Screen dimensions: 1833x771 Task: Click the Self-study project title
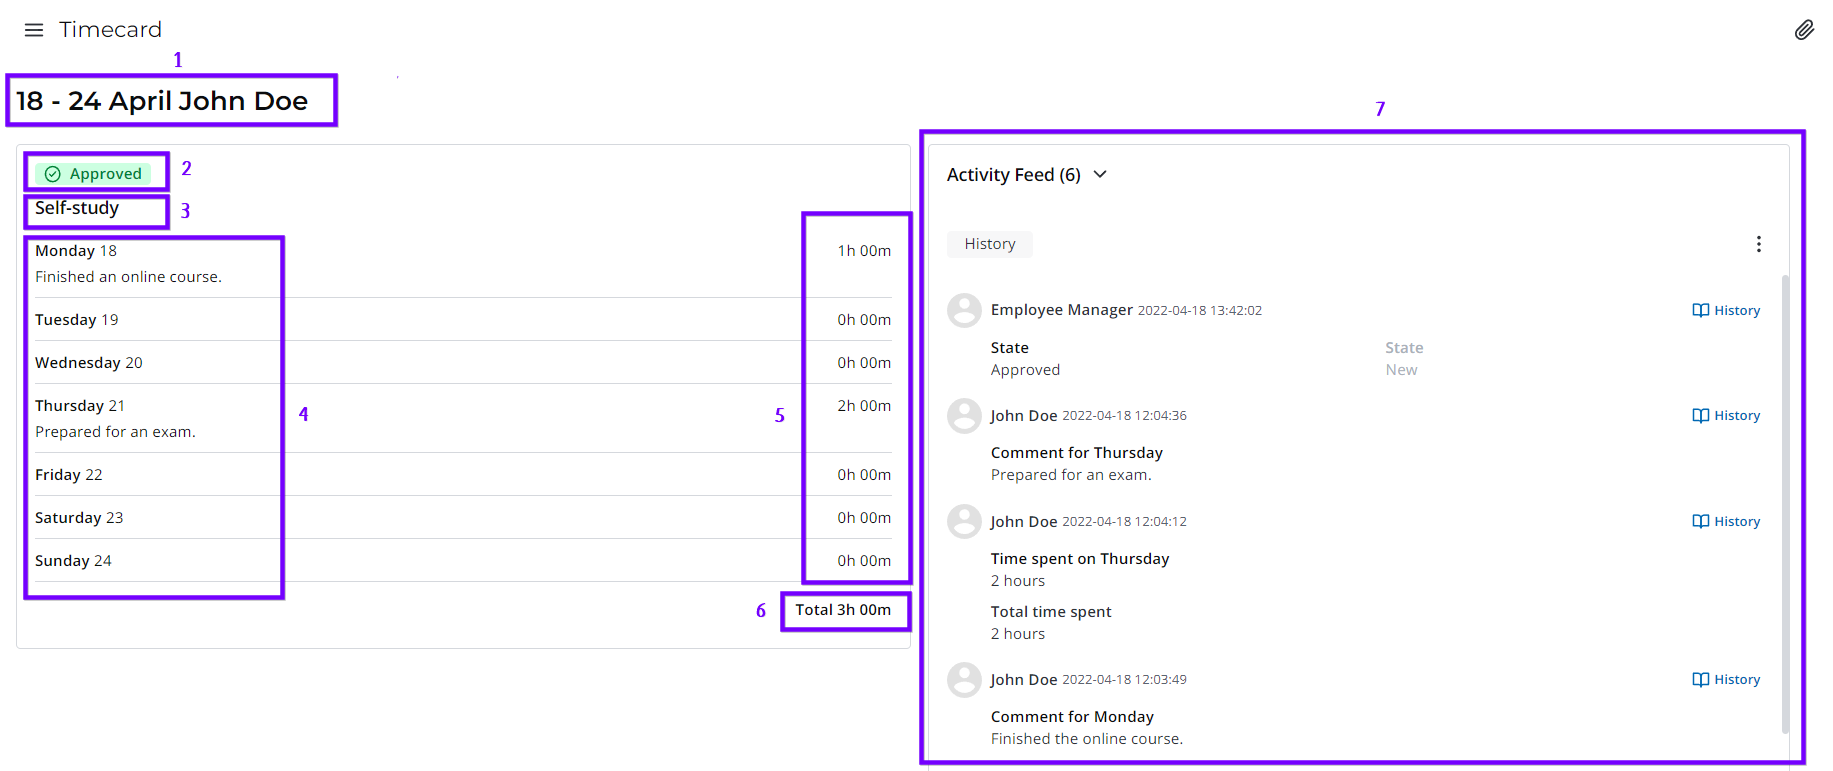click(77, 208)
